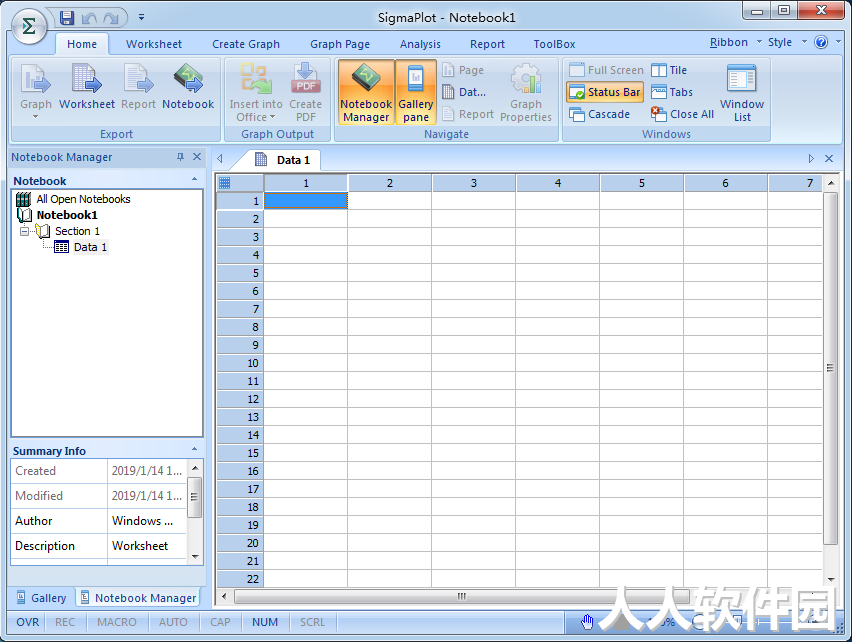This screenshot has width=852, height=642.
Task: Export Graph button in ribbon
Action: point(36,91)
